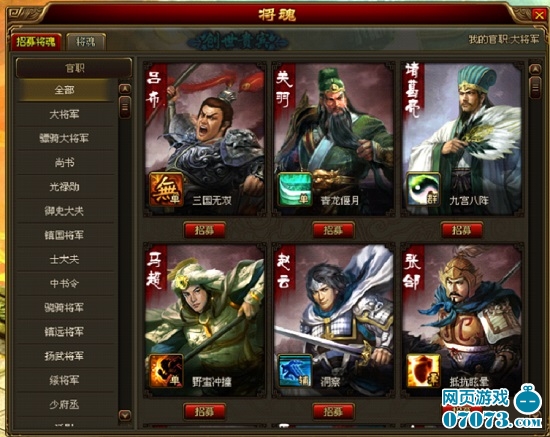Click Ma Chao's 野蛮冲撞 skill icon
The image size is (550, 437).
(167, 371)
